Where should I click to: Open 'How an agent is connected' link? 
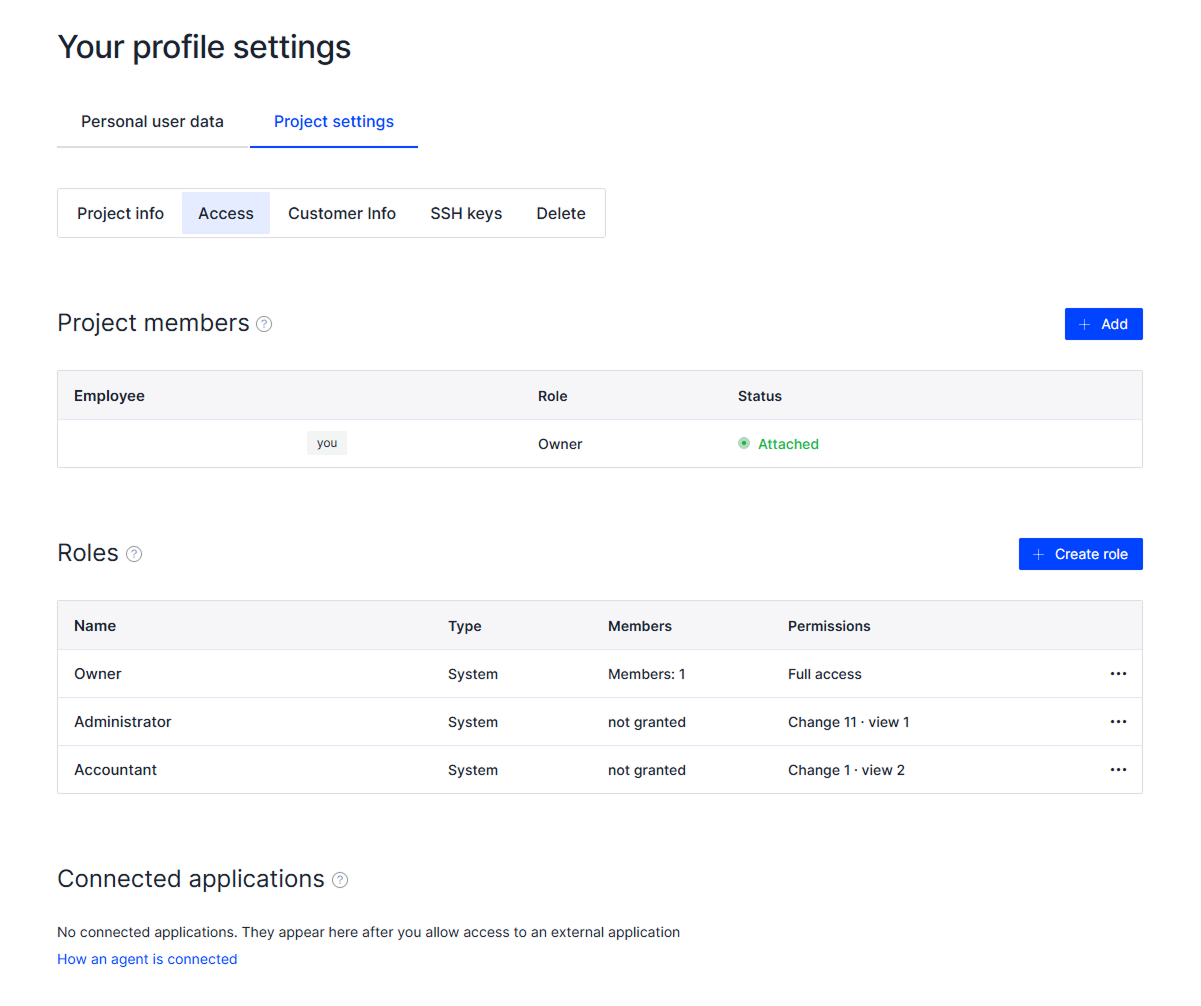(147, 959)
